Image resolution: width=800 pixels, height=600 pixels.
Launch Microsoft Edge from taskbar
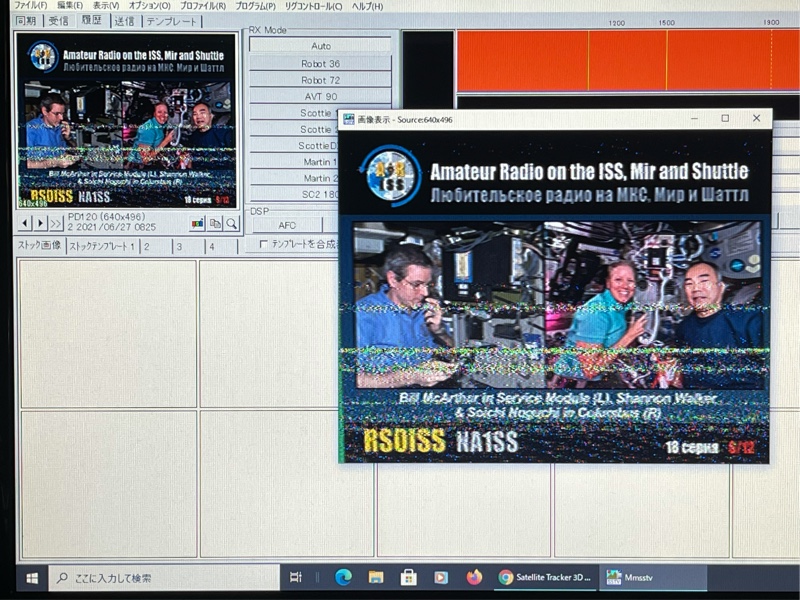pyautogui.click(x=343, y=578)
